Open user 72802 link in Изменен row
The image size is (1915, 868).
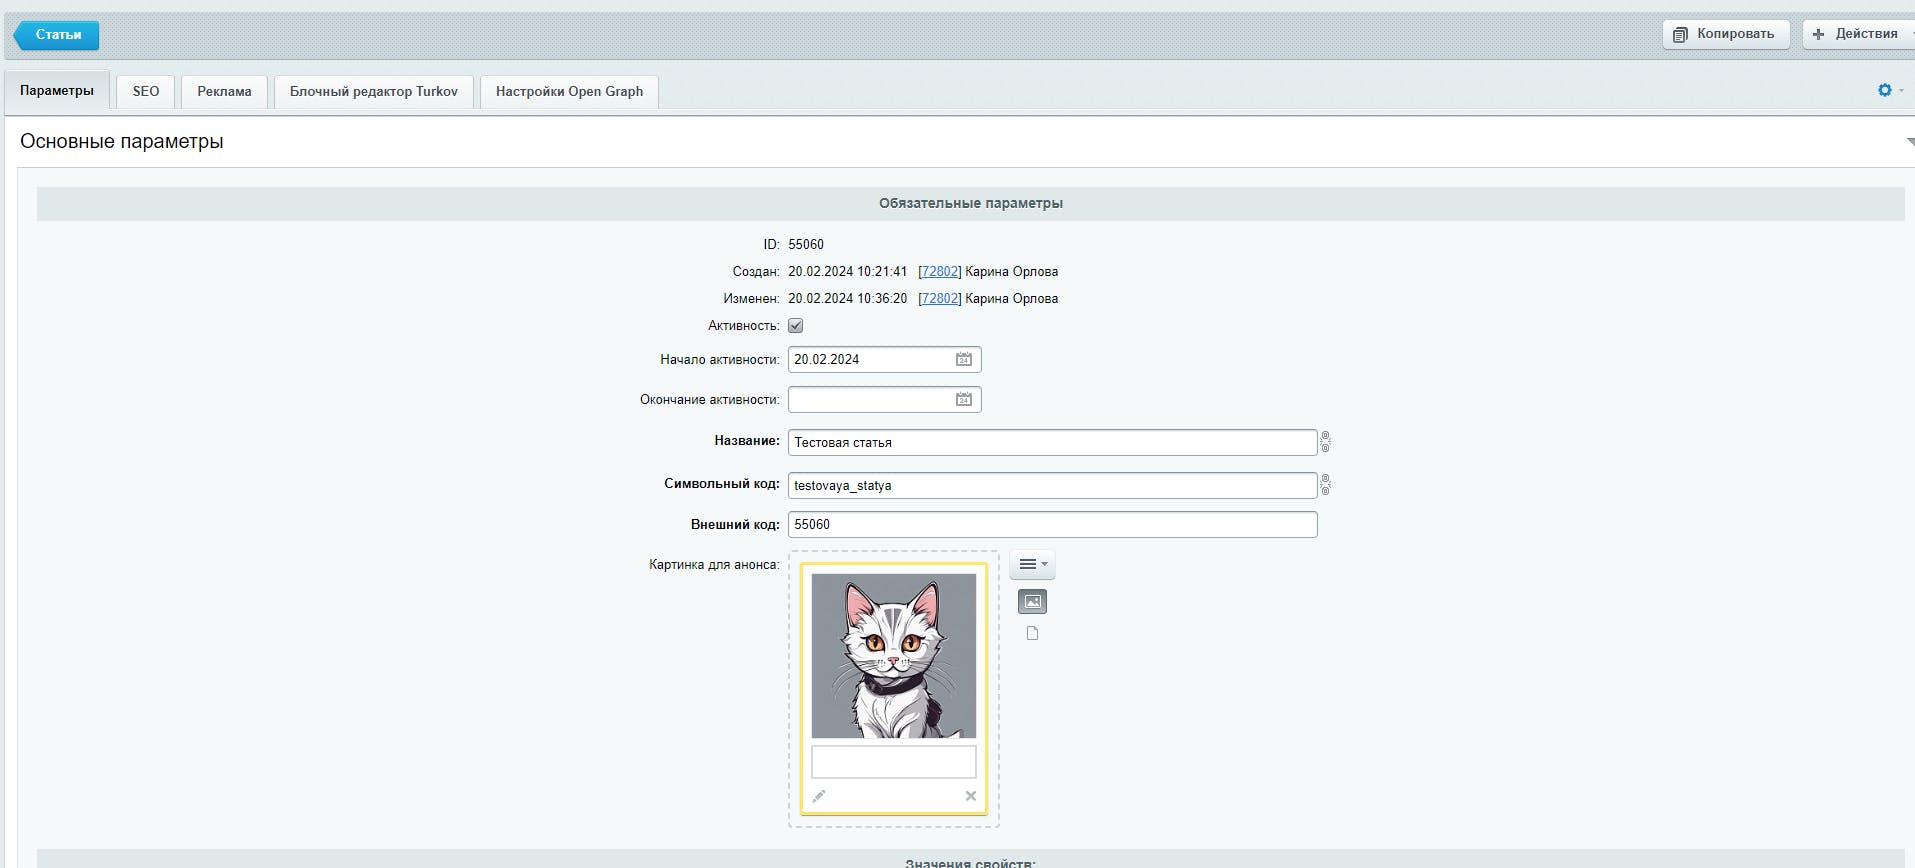coord(940,298)
